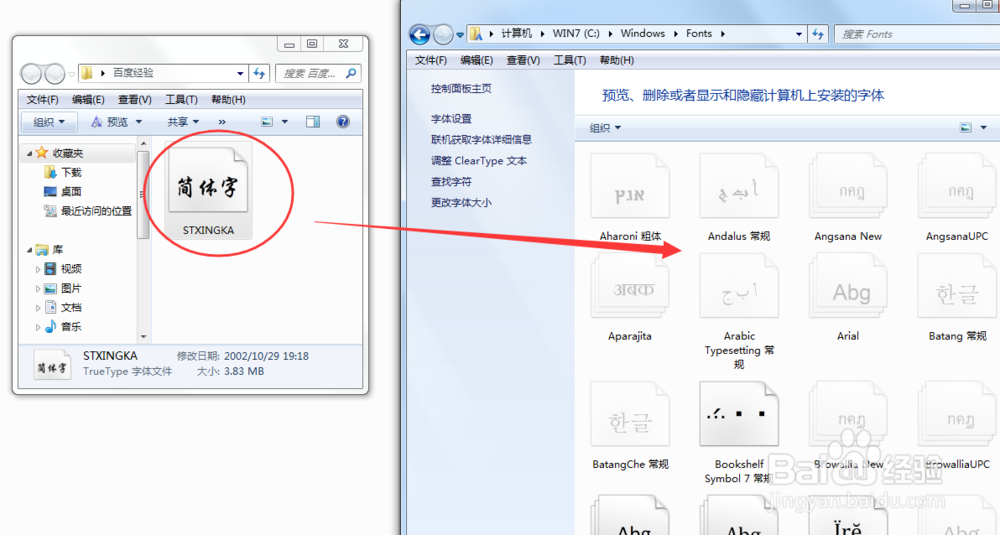Image resolution: width=1000 pixels, height=535 pixels.
Task: Open 查看(V) menu in 百度经验 window
Action: [x=135, y=99]
